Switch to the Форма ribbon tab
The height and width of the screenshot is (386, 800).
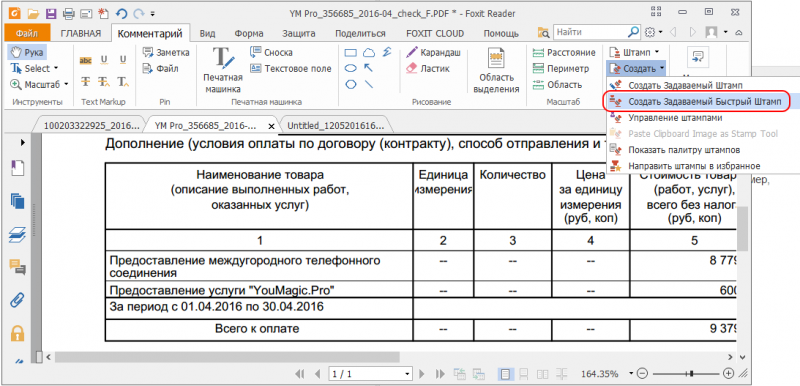pos(249,34)
